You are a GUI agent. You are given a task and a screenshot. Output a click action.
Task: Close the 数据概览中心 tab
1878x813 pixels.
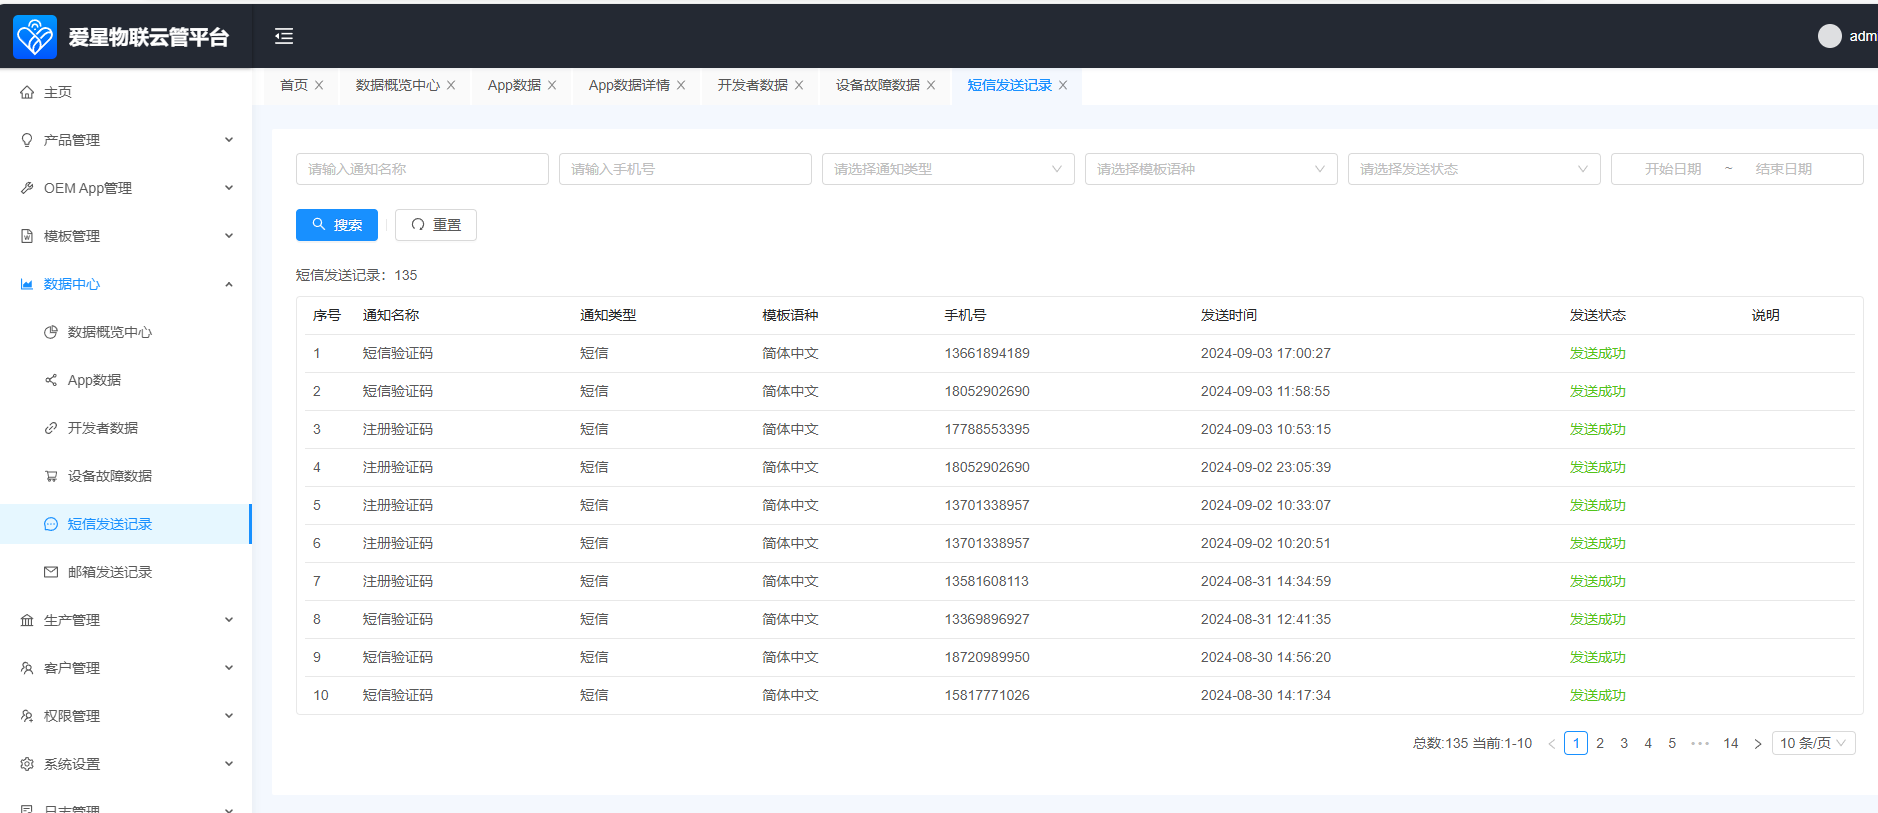(451, 85)
